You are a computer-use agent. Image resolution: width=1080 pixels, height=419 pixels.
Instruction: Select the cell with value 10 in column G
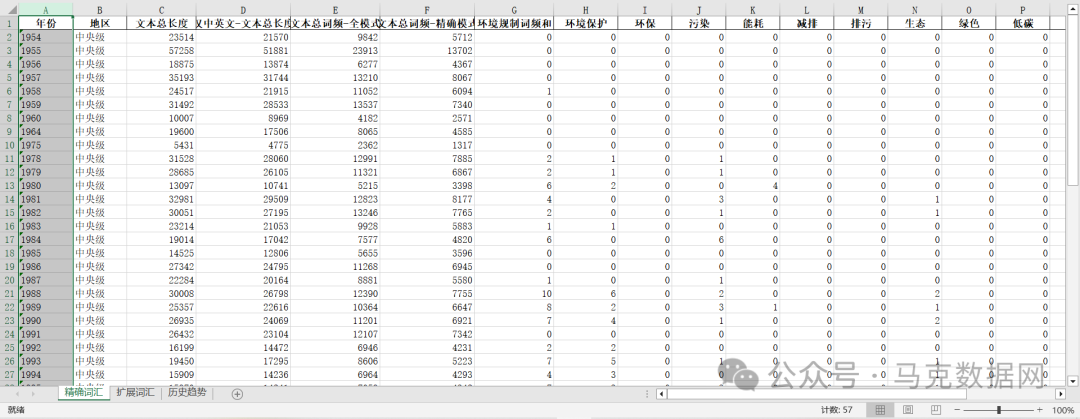[x=515, y=294]
